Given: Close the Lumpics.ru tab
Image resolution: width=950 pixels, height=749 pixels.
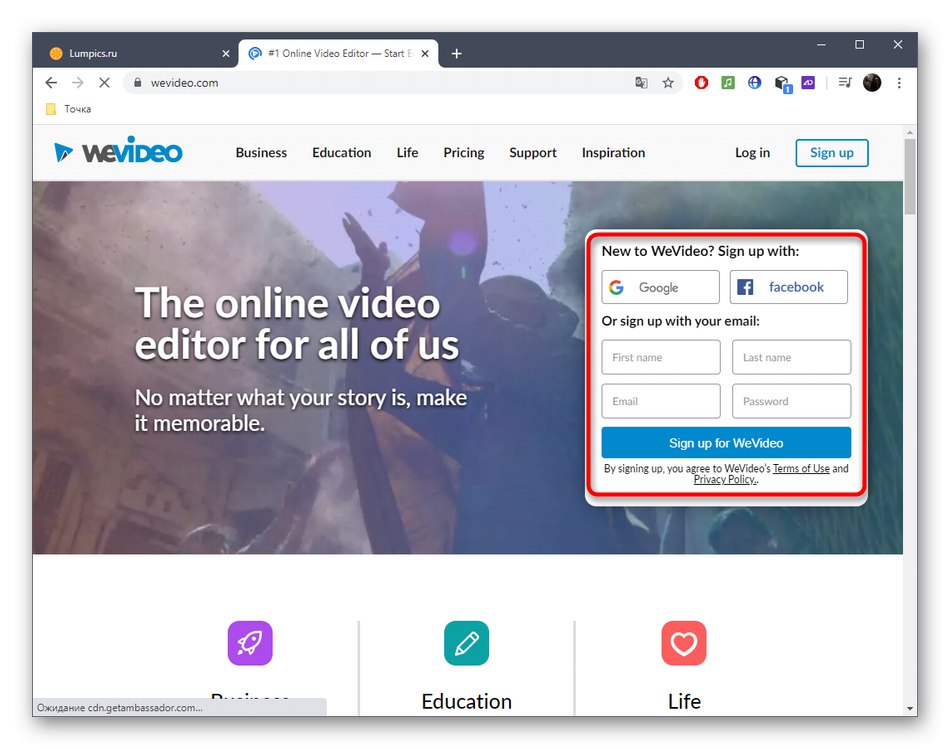Looking at the screenshot, I should (225, 53).
